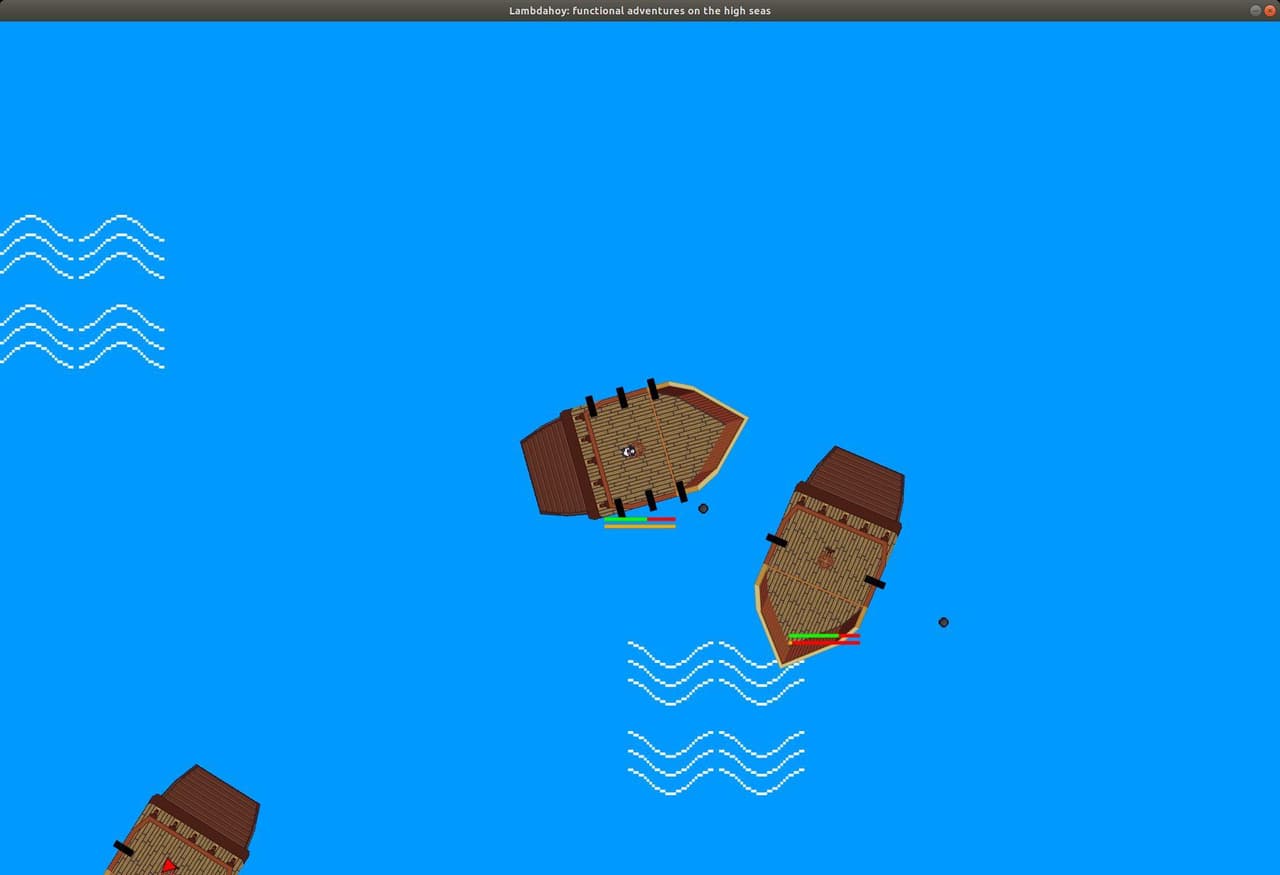Click the green health bar on the downward-facing ship
Image resolution: width=1280 pixels, height=875 pixels.
[x=814, y=635]
